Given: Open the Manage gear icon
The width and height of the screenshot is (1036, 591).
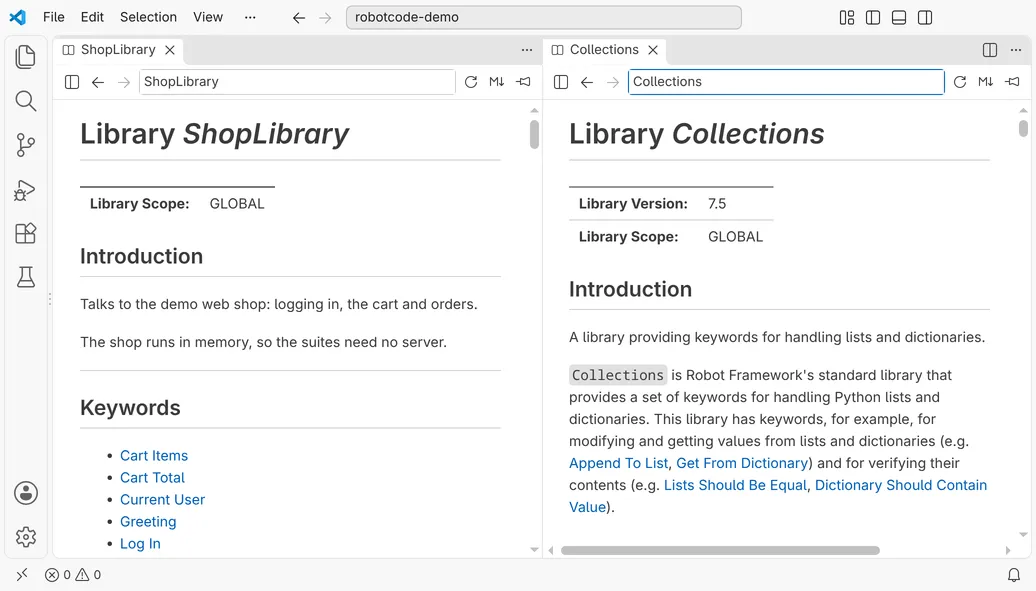Looking at the screenshot, I should click(26, 537).
